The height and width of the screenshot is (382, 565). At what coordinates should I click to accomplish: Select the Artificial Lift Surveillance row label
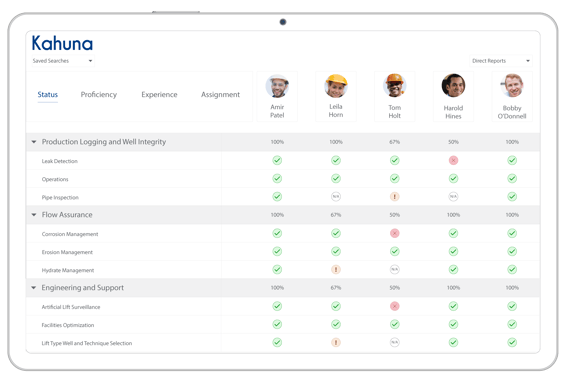pyautogui.click(x=71, y=307)
